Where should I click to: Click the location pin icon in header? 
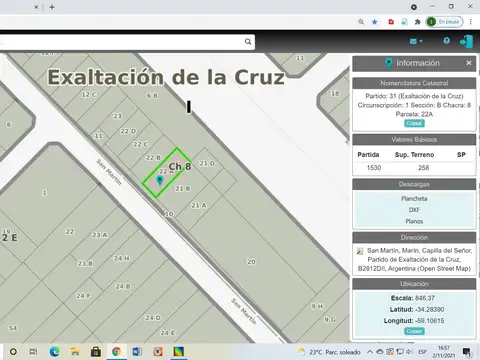coord(447,41)
